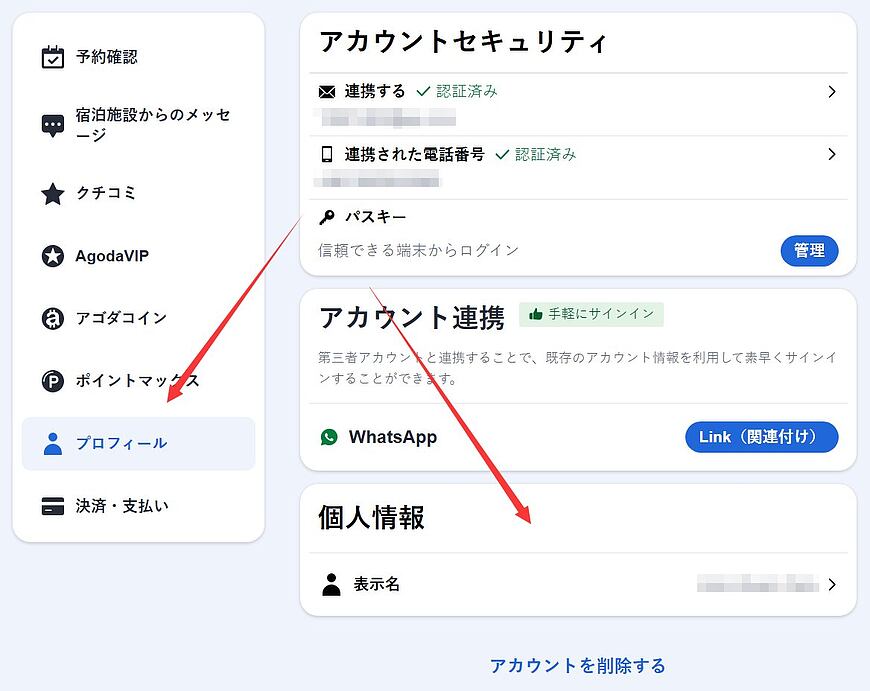Image resolution: width=870 pixels, height=691 pixels.
Task: Click the 信頼できる端末からログイン text
Action: pyautogui.click(x=418, y=251)
